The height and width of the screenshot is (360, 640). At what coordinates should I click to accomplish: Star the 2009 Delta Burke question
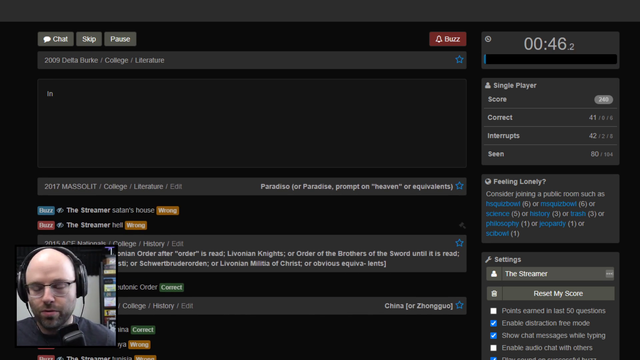tap(459, 60)
